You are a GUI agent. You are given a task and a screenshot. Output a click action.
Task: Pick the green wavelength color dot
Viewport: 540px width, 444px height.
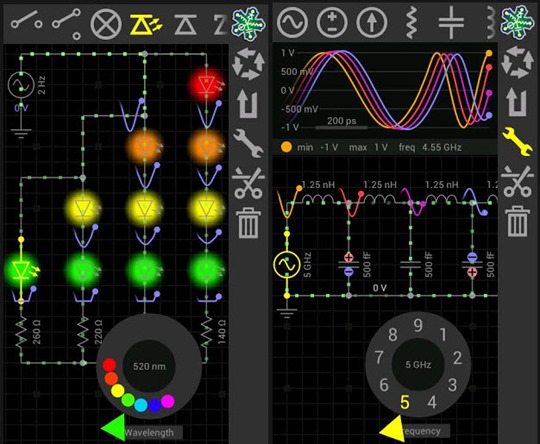(128, 400)
